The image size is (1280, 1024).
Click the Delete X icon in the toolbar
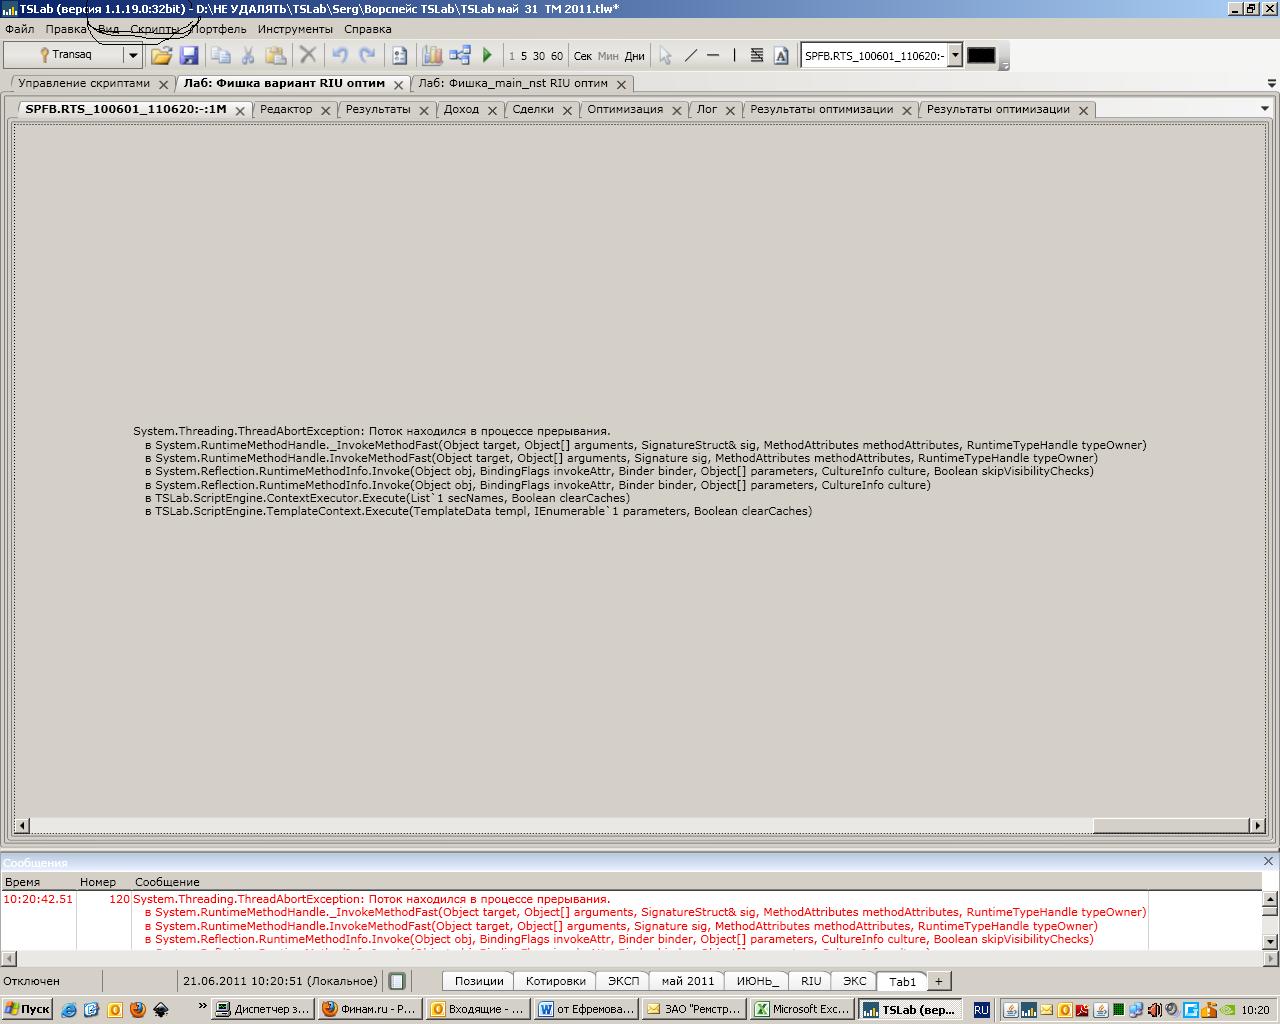[308, 56]
